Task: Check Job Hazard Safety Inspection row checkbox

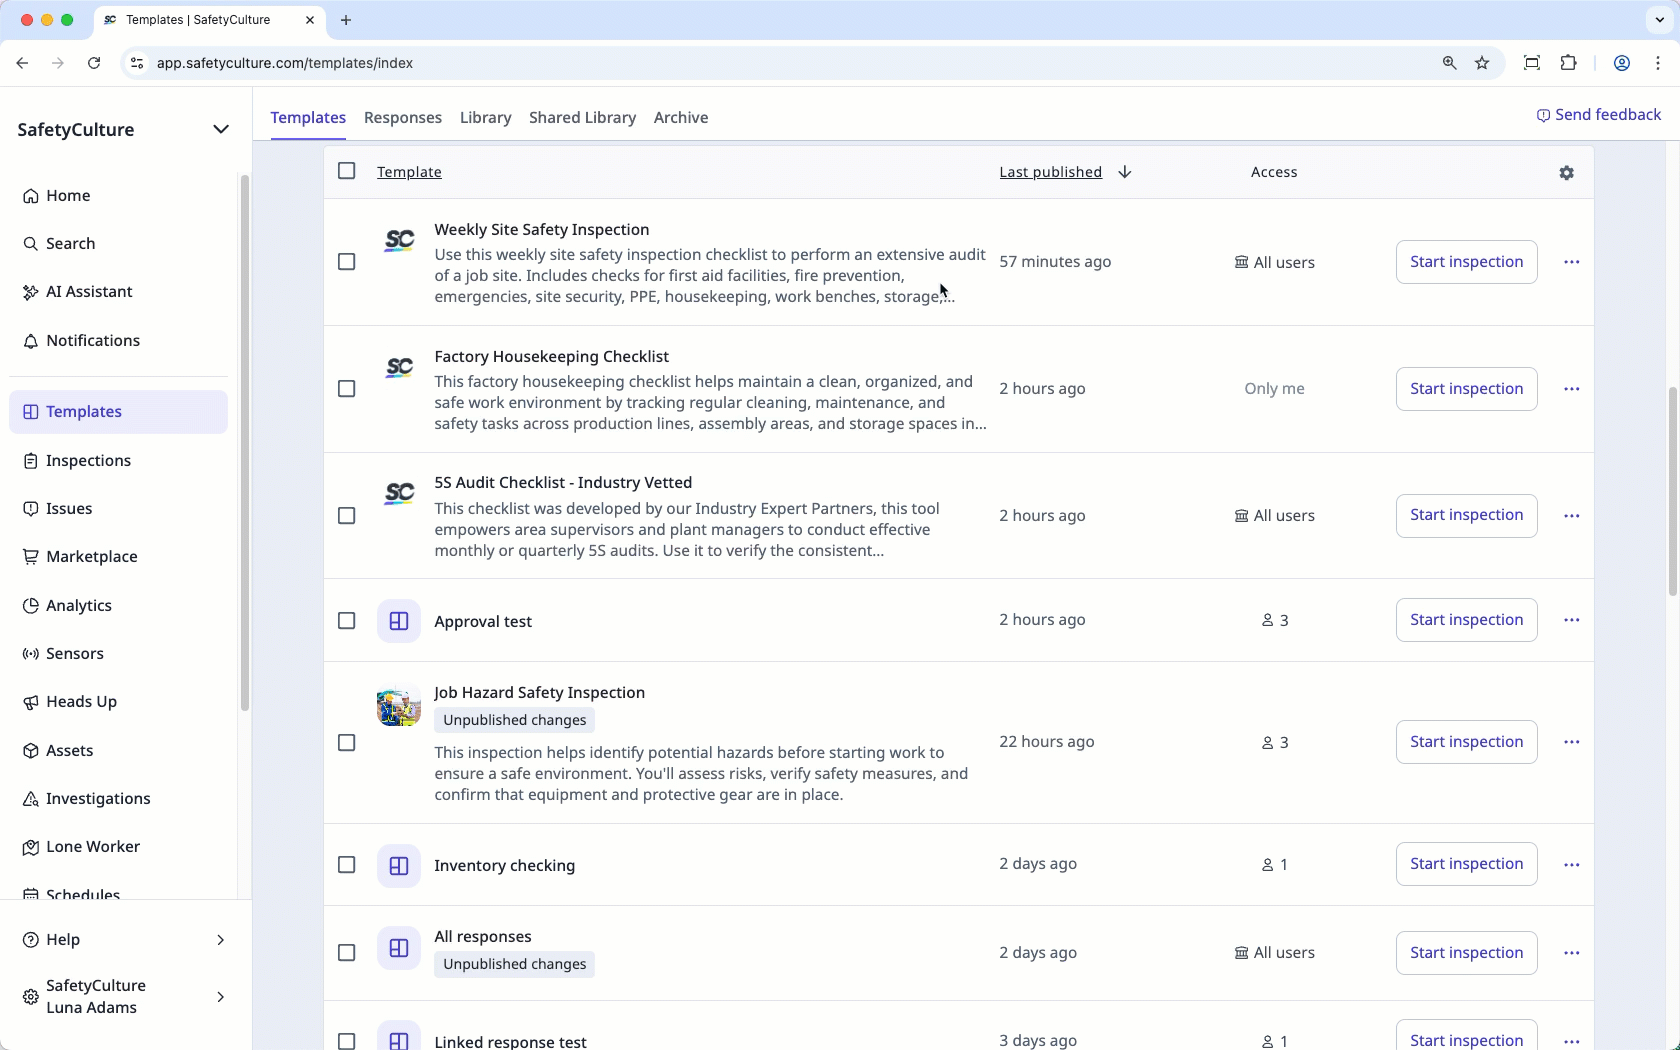Action: click(x=346, y=743)
